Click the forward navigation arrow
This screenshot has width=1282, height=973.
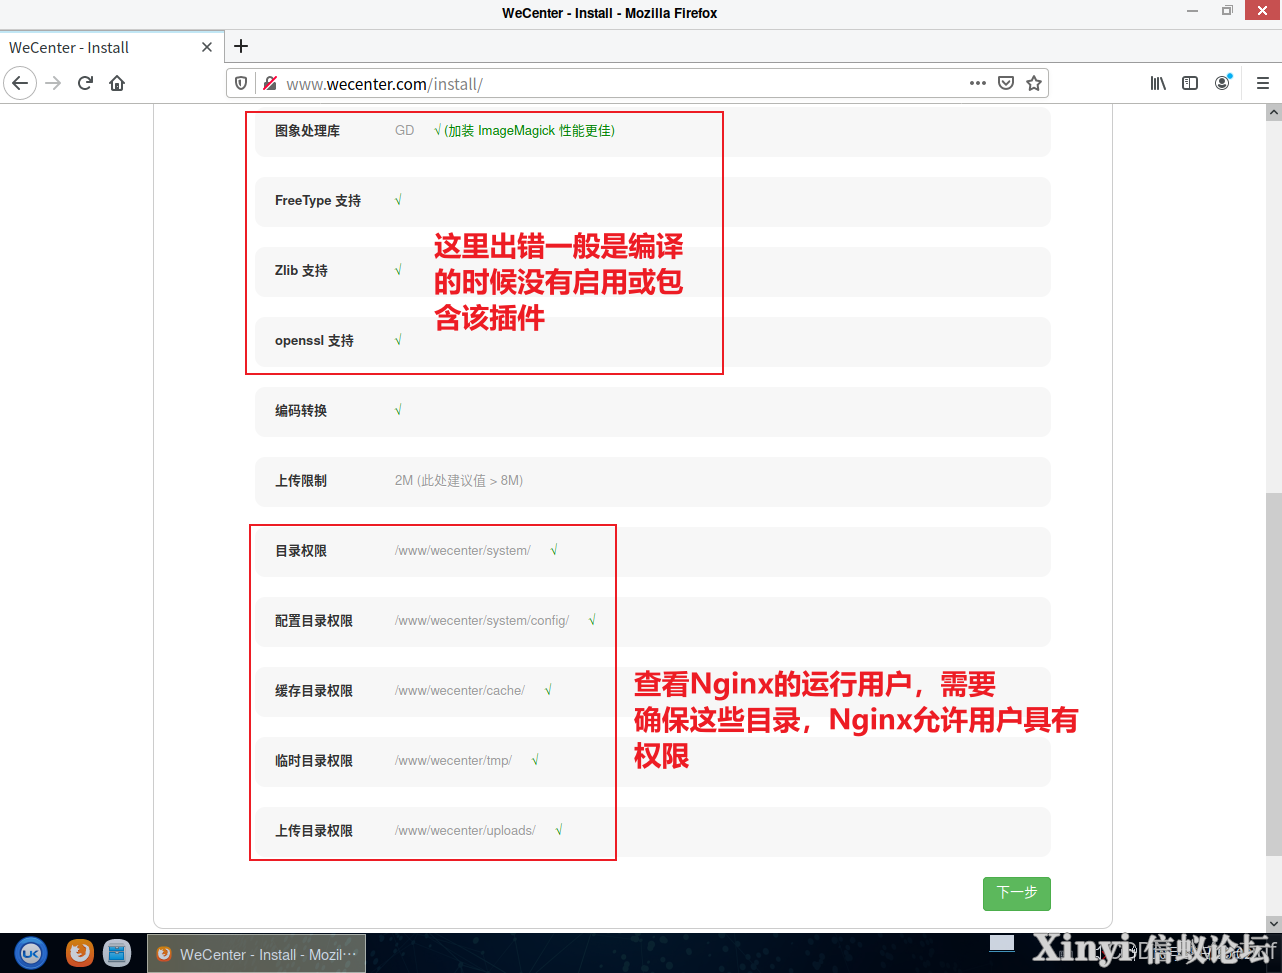tap(54, 83)
